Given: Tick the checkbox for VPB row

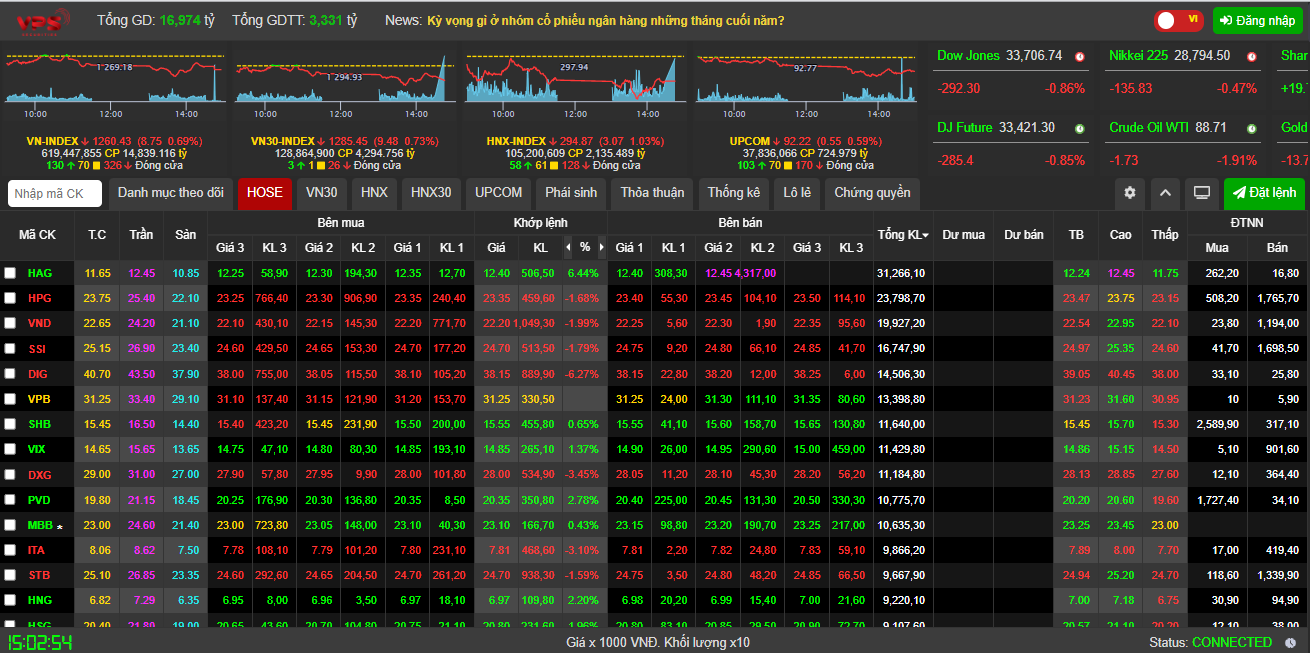Looking at the screenshot, I should pos(10,399).
